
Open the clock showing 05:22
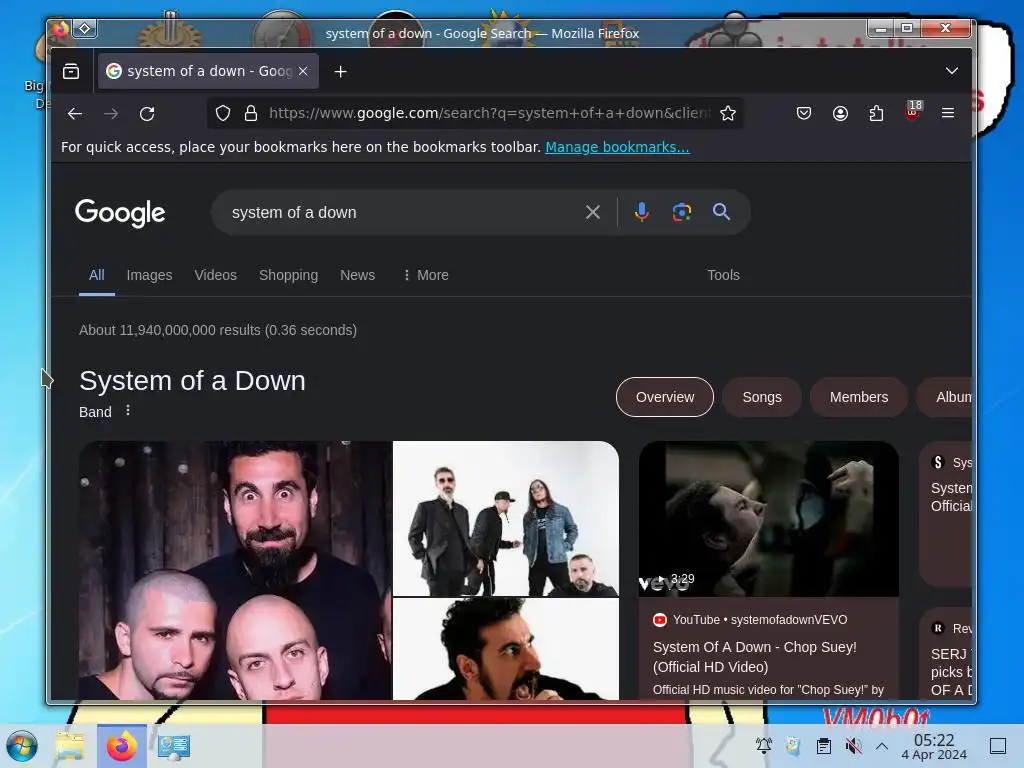click(934, 746)
